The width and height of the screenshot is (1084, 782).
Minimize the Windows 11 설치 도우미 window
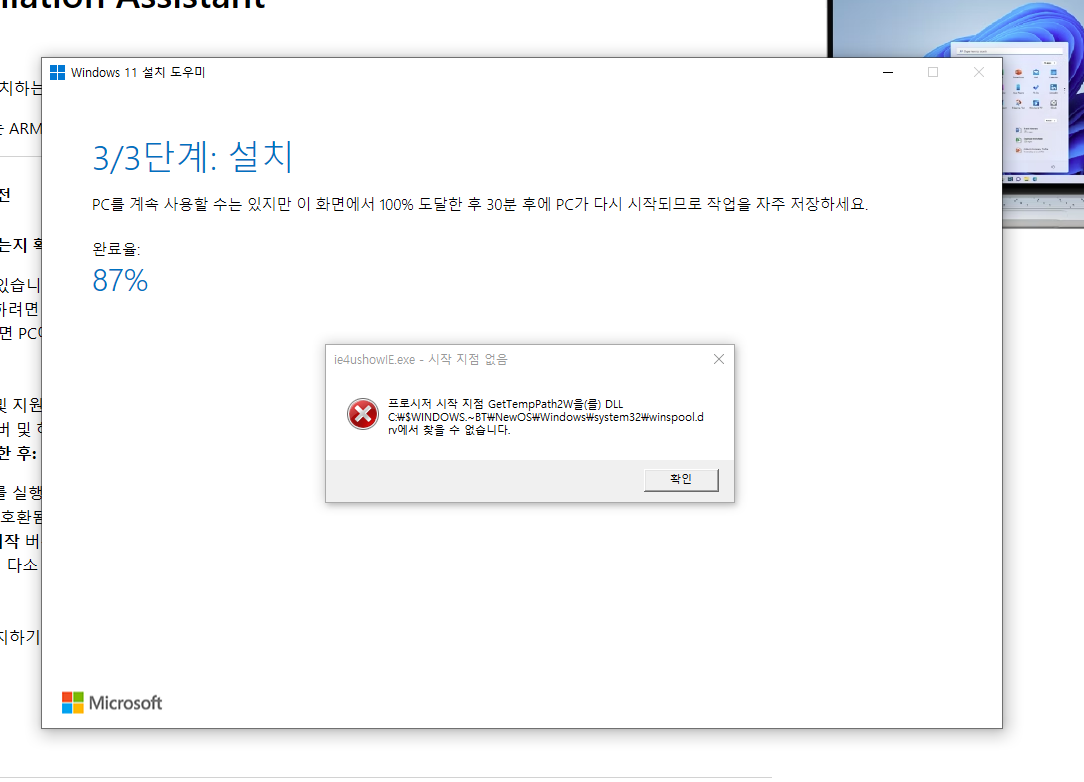tap(888, 73)
